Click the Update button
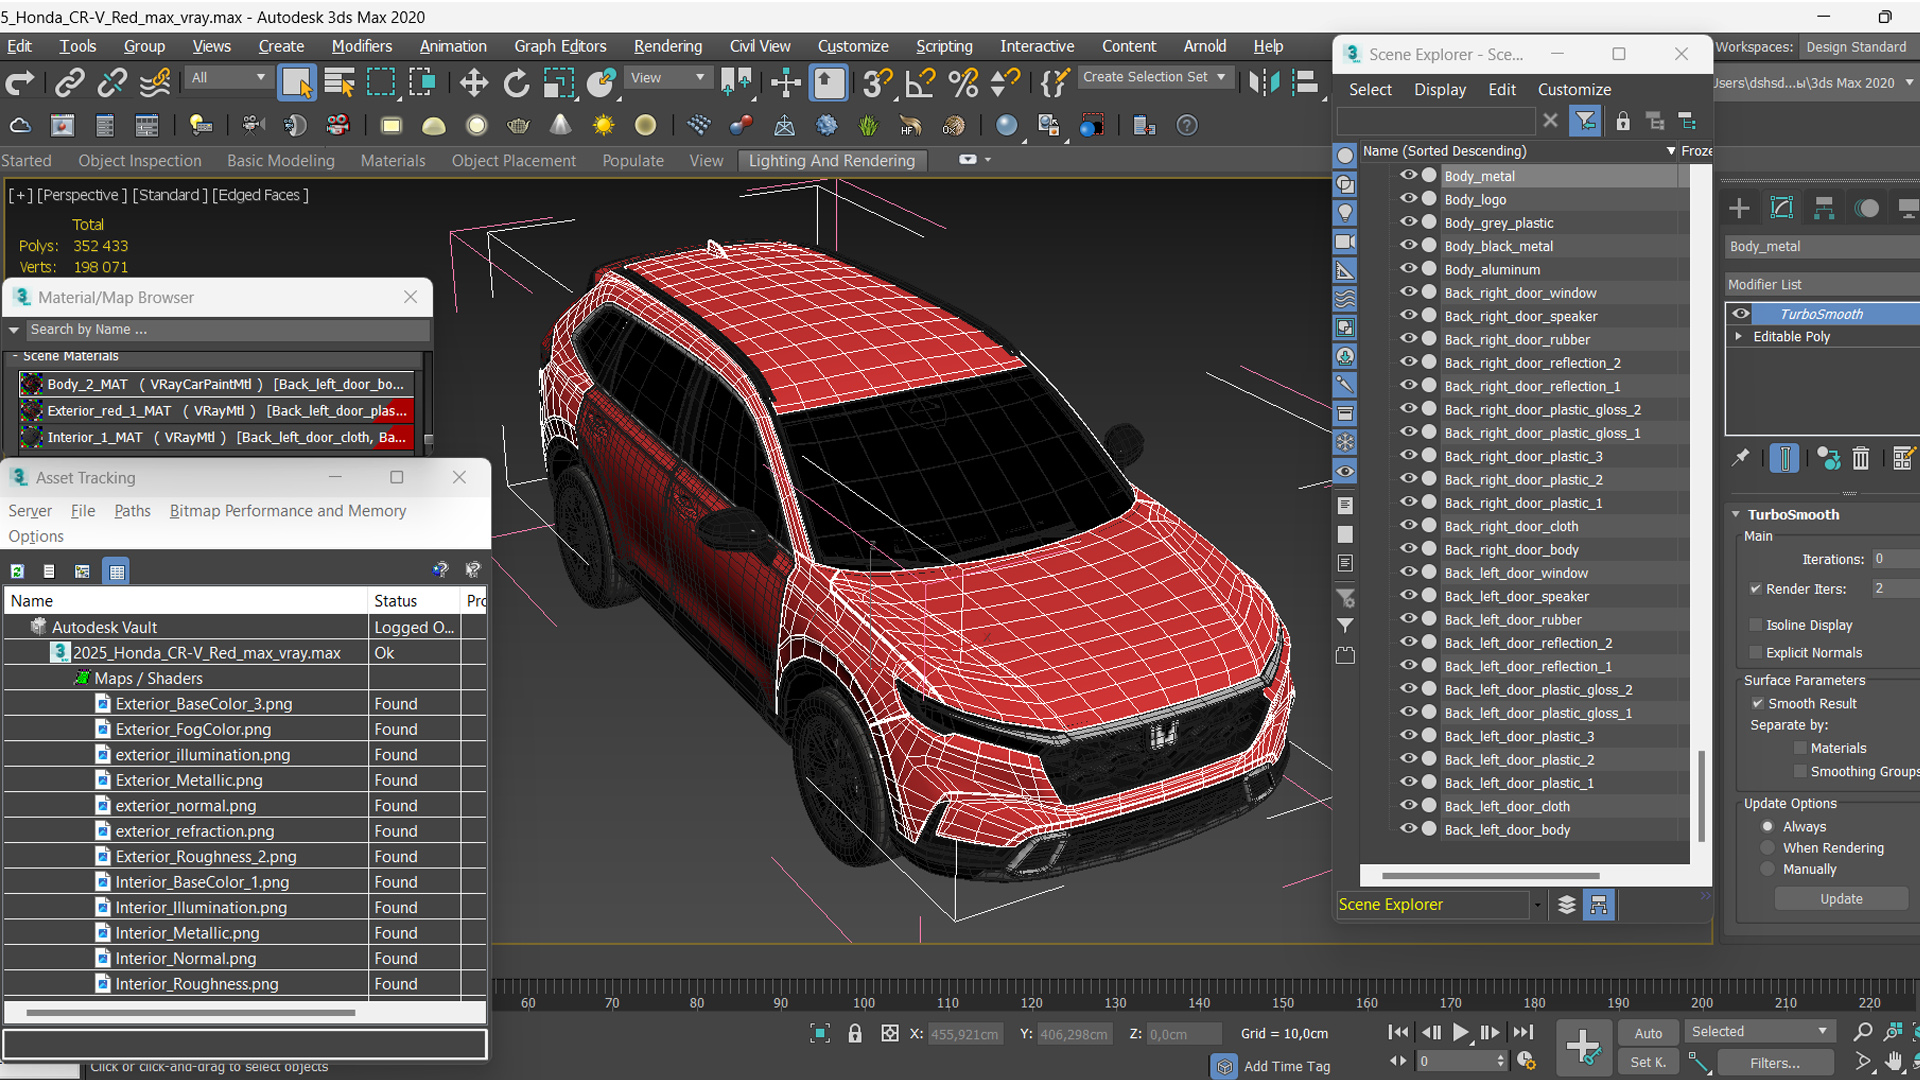 1841,899
